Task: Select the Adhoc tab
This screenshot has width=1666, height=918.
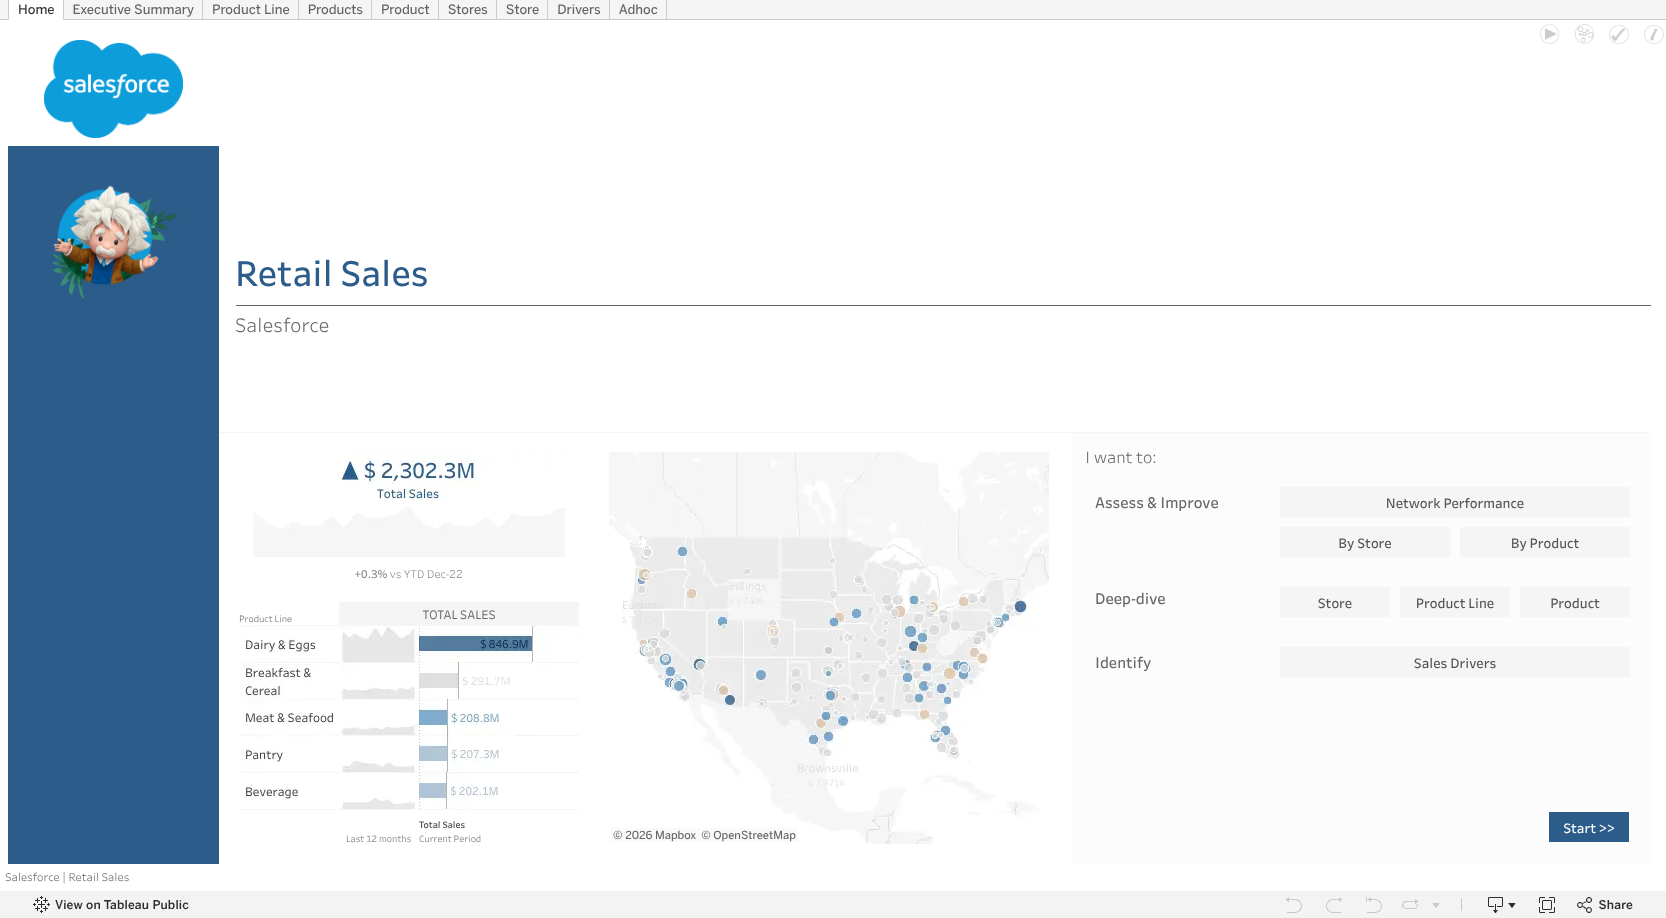Action: (x=638, y=10)
